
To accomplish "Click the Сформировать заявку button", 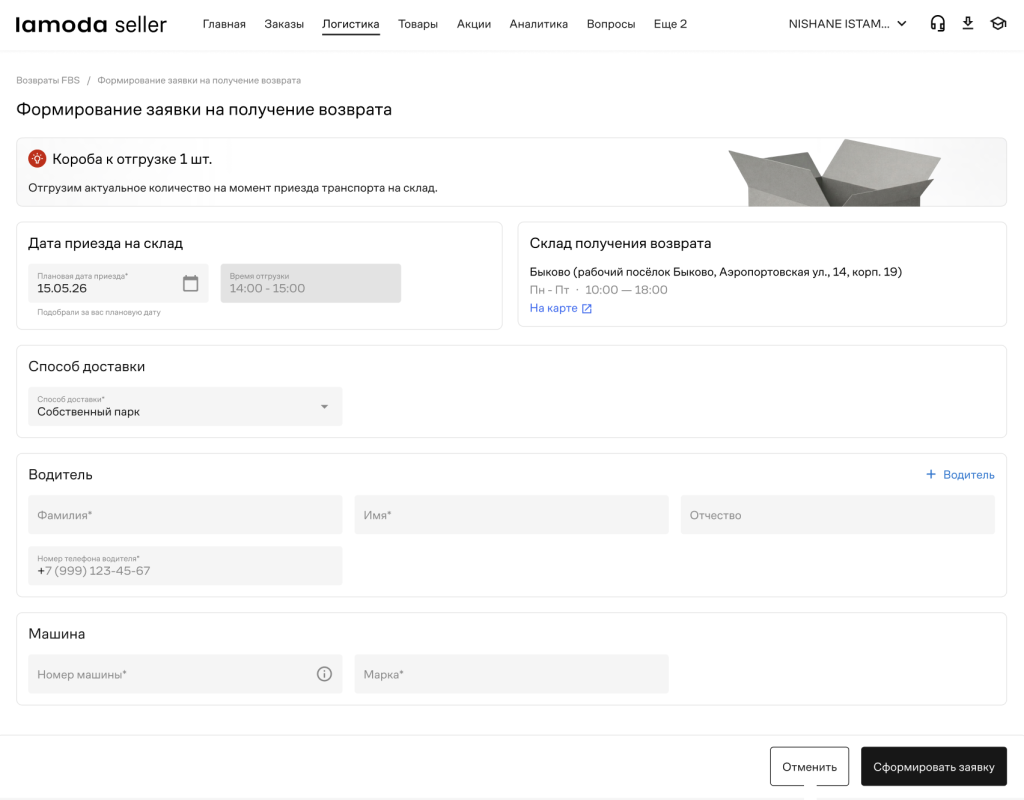I will (934, 767).
